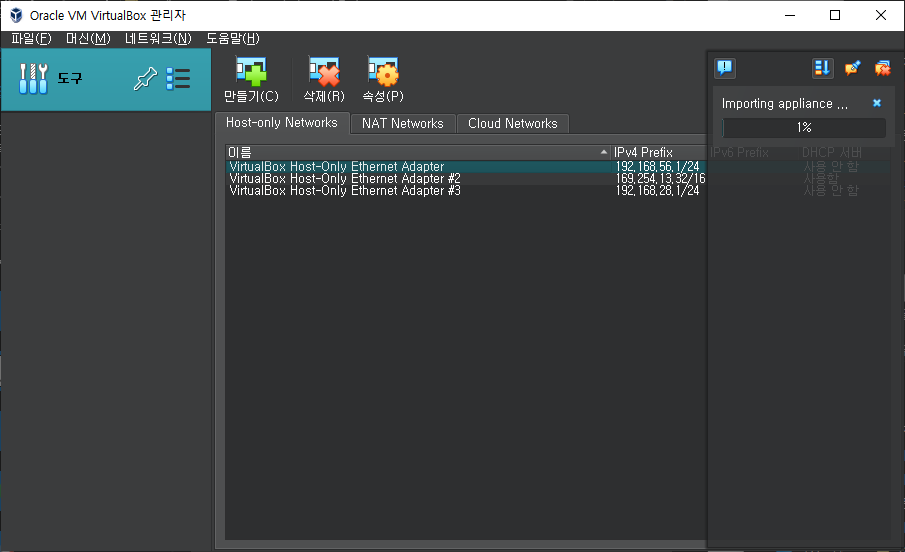The height and width of the screenshot is (552, 905).
Task: Sort by the 이름 column header
Action: (417, 152)
